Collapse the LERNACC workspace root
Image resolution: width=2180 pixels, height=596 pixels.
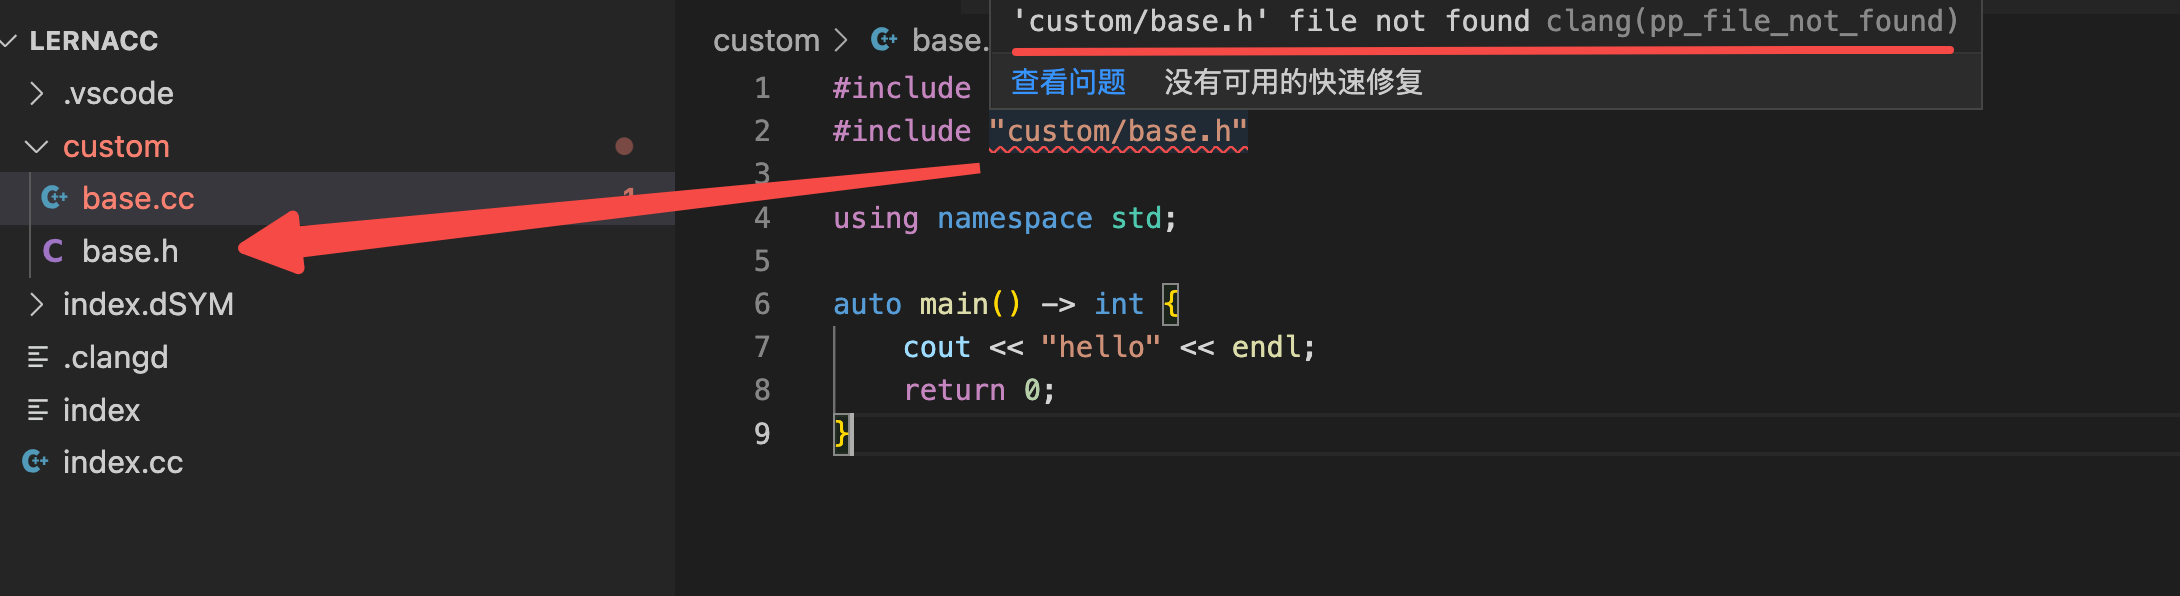tap(9, 41)
